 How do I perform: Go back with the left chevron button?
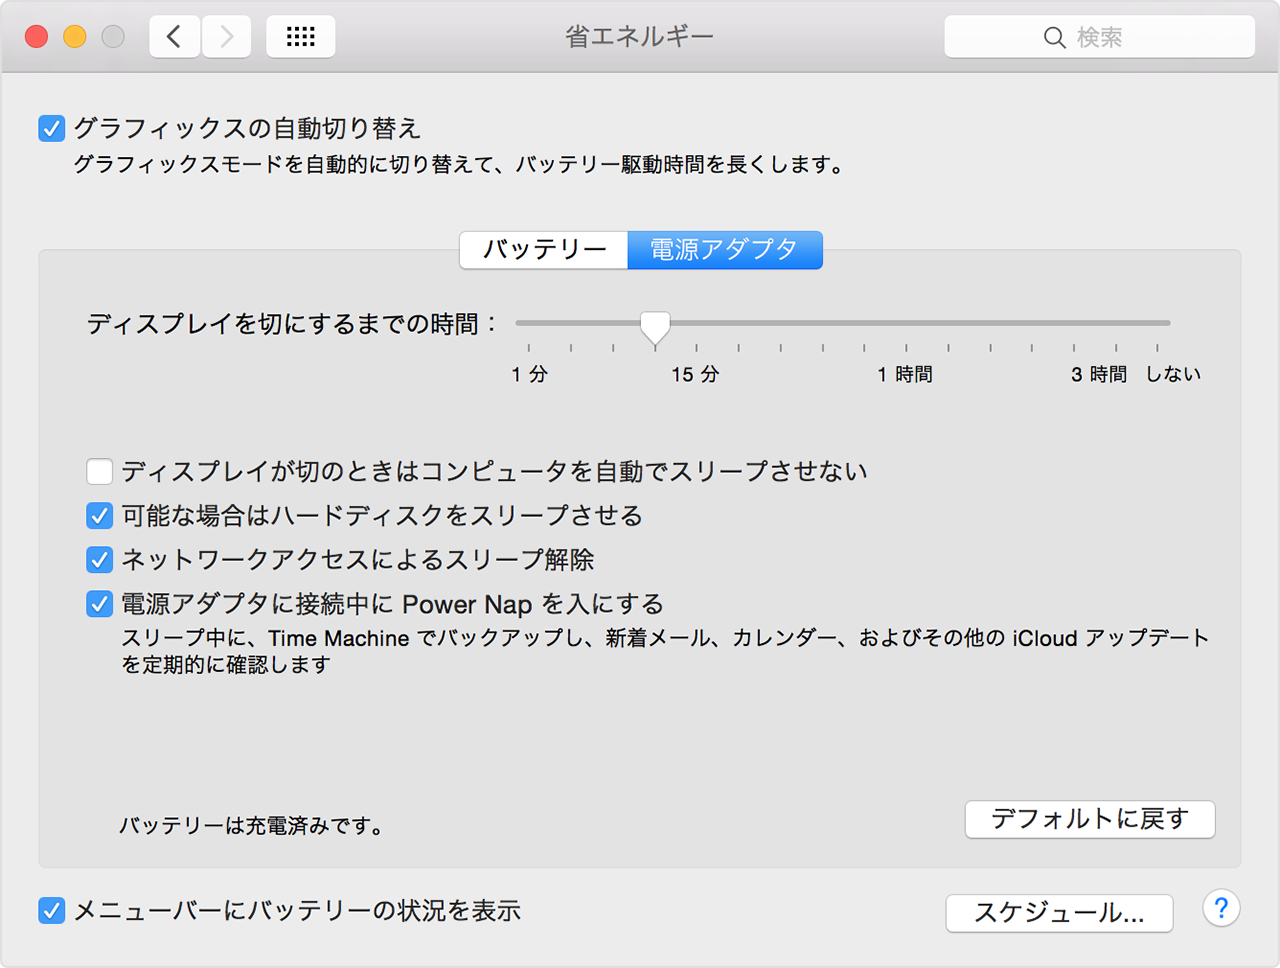coord(174,37)
